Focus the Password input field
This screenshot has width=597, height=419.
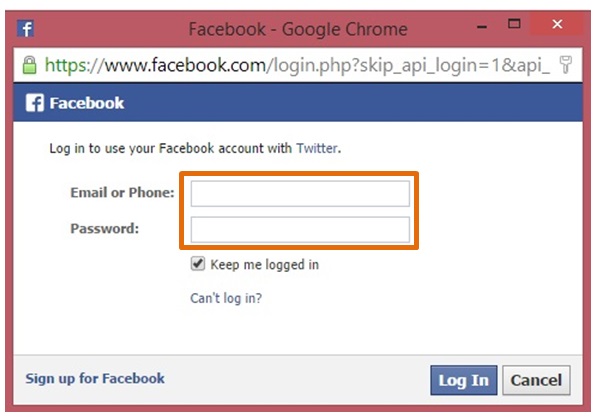300,230
